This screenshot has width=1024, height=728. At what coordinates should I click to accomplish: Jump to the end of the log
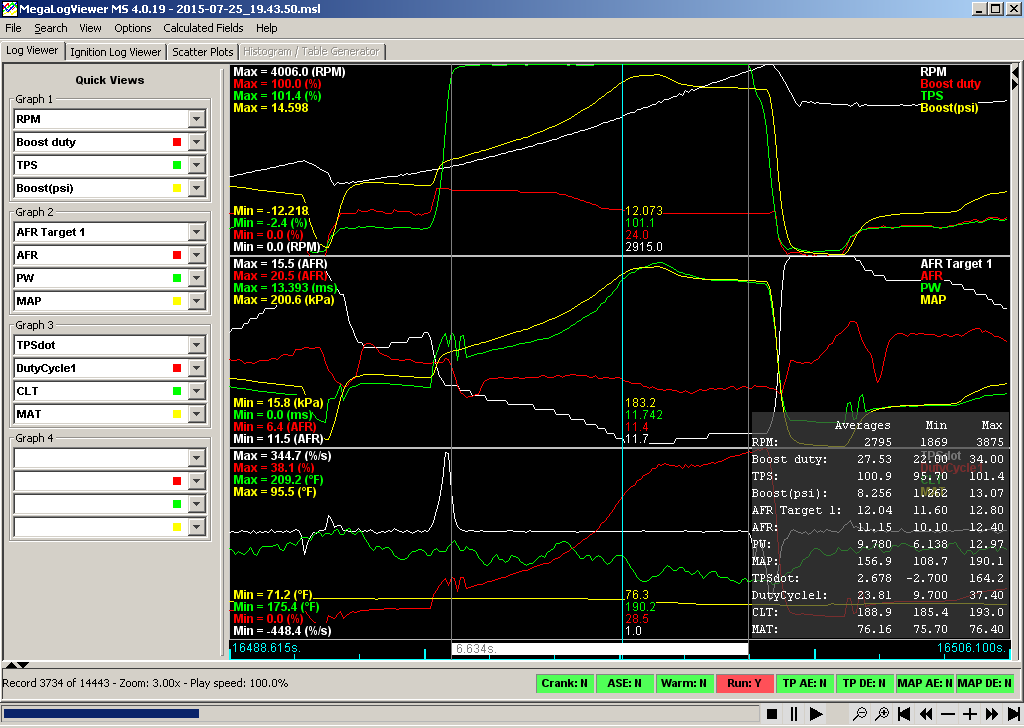[x=1012, y=714]
